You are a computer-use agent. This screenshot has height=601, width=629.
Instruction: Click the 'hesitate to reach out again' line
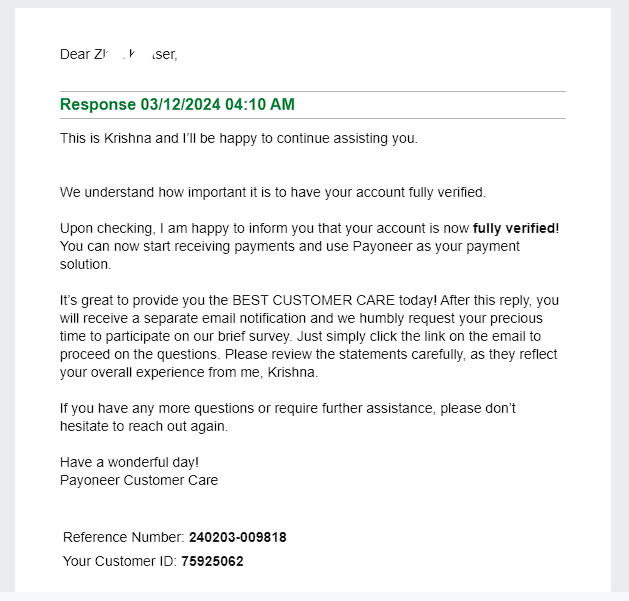point(144,426)
